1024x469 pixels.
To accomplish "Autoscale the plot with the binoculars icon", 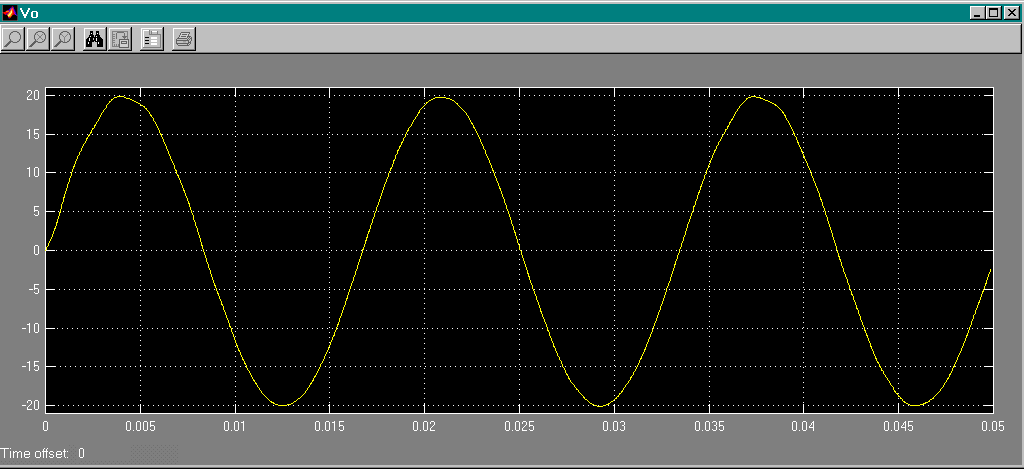I will [95, 39].
